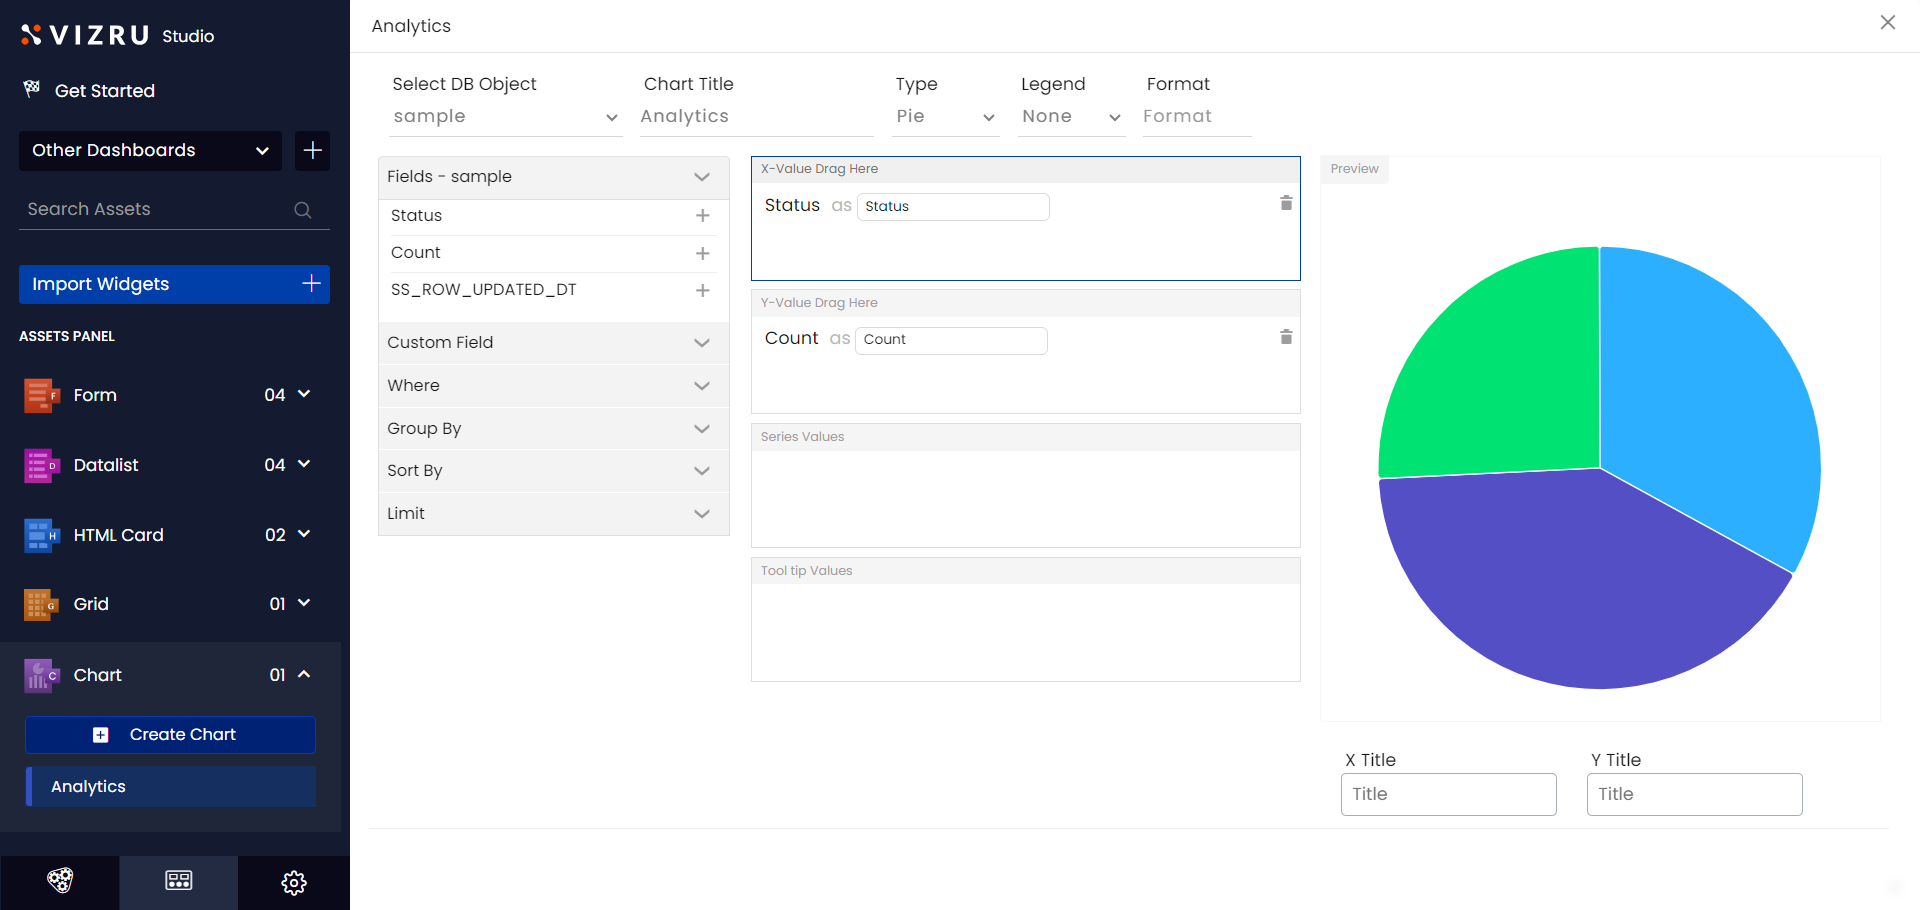Open settings gear in bottom sidebar

293,882
